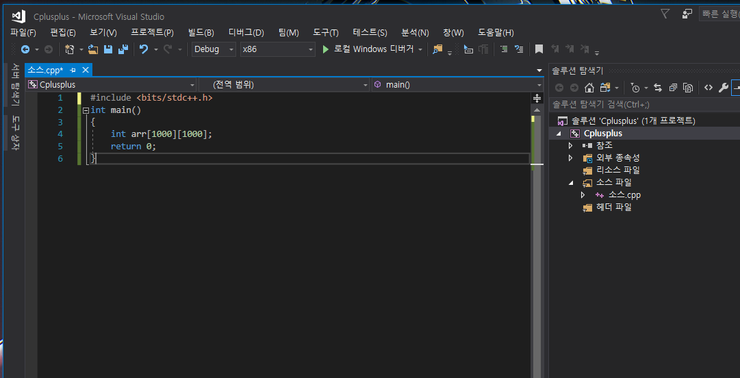Click the send feedback person icon
The height and width of the screenshot is (378, 740).
point(687,14)
